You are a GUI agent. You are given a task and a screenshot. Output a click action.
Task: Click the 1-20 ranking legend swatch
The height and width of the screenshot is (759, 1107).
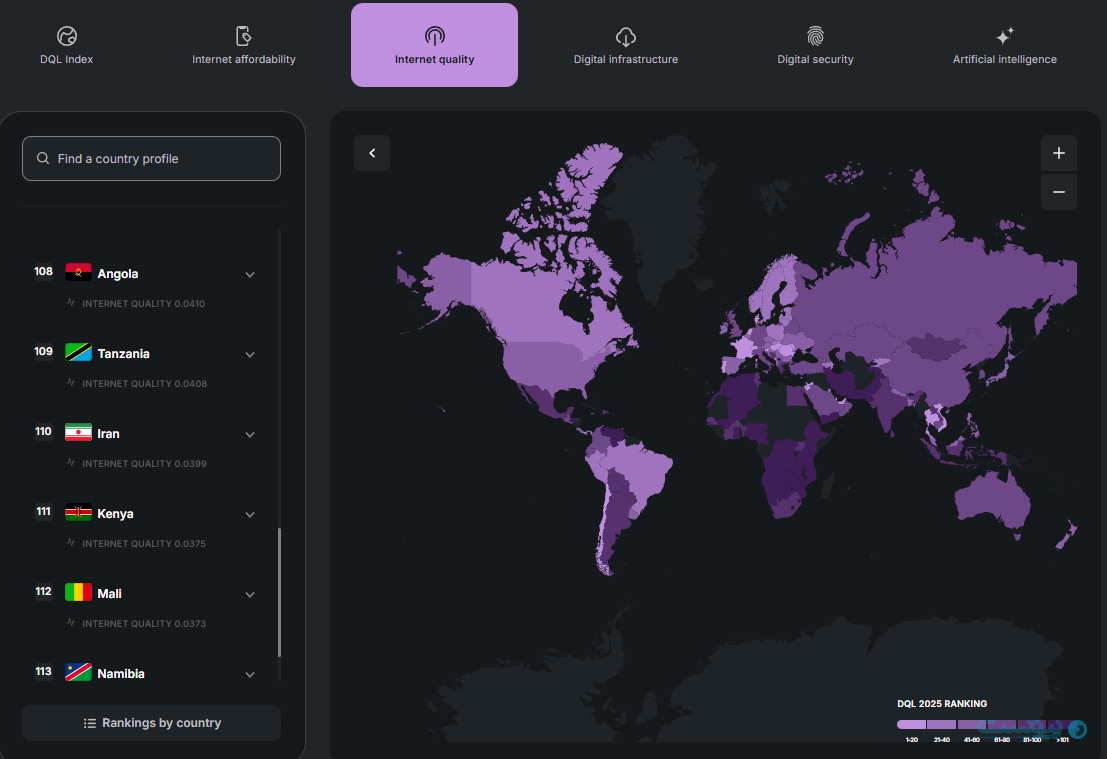[x=911, y=725]
